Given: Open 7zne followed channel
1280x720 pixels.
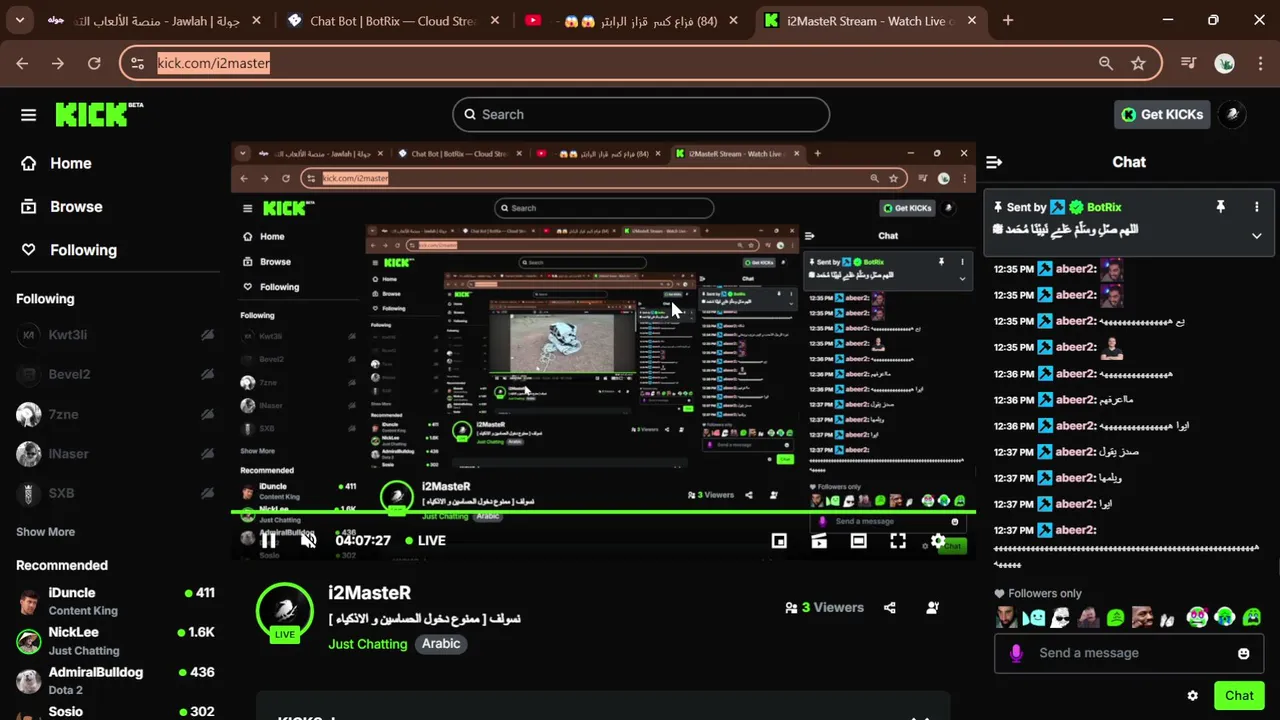Looking at the screenshot, I should pyautogui.click(x=115, y=414).
